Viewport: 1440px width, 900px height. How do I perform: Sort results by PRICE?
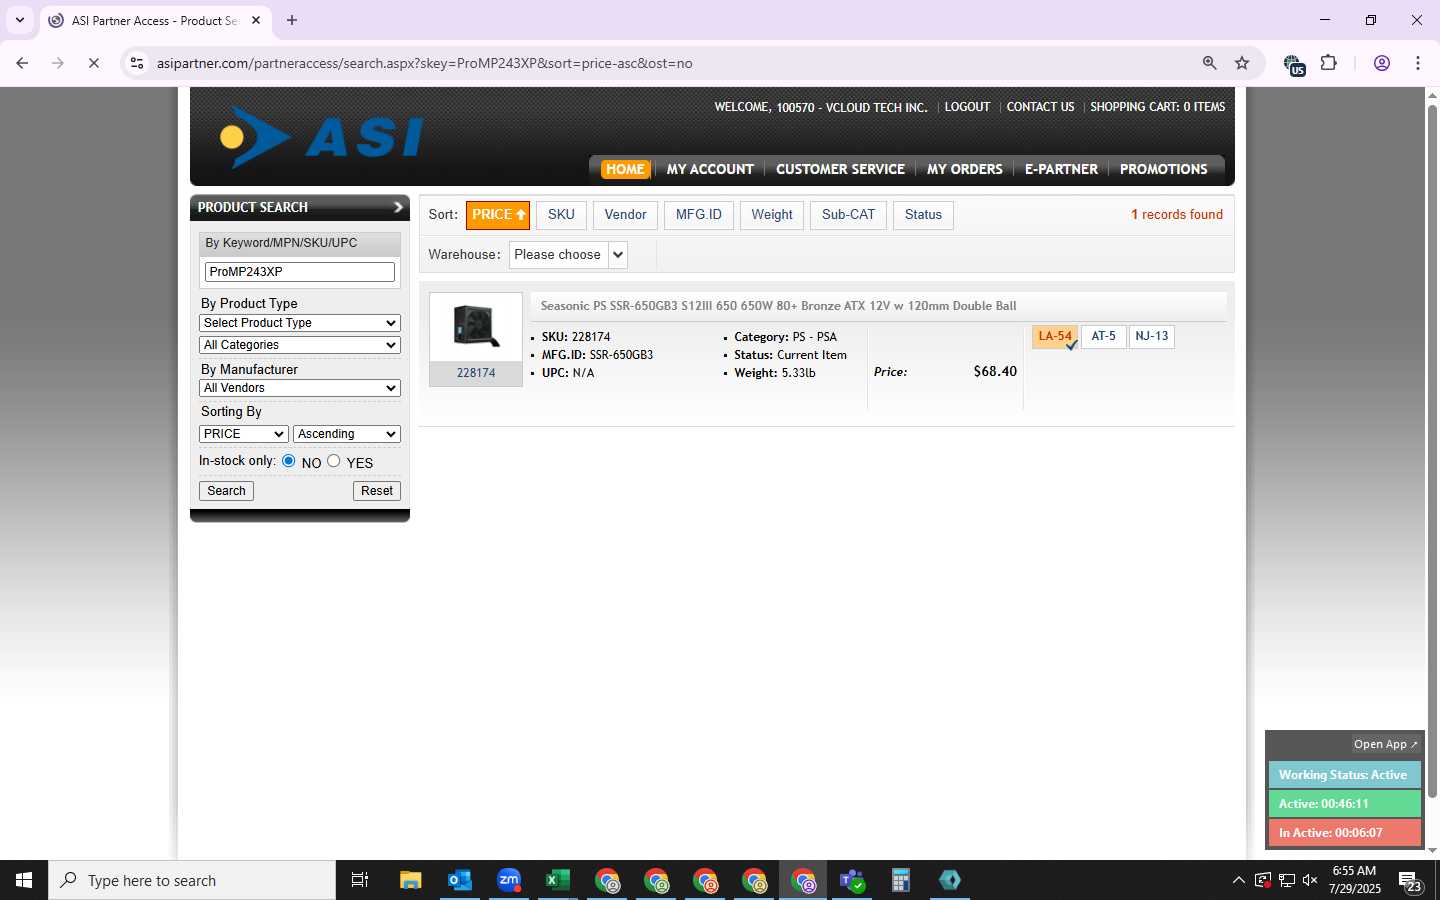pyautogui.click(x=498, y=215)
